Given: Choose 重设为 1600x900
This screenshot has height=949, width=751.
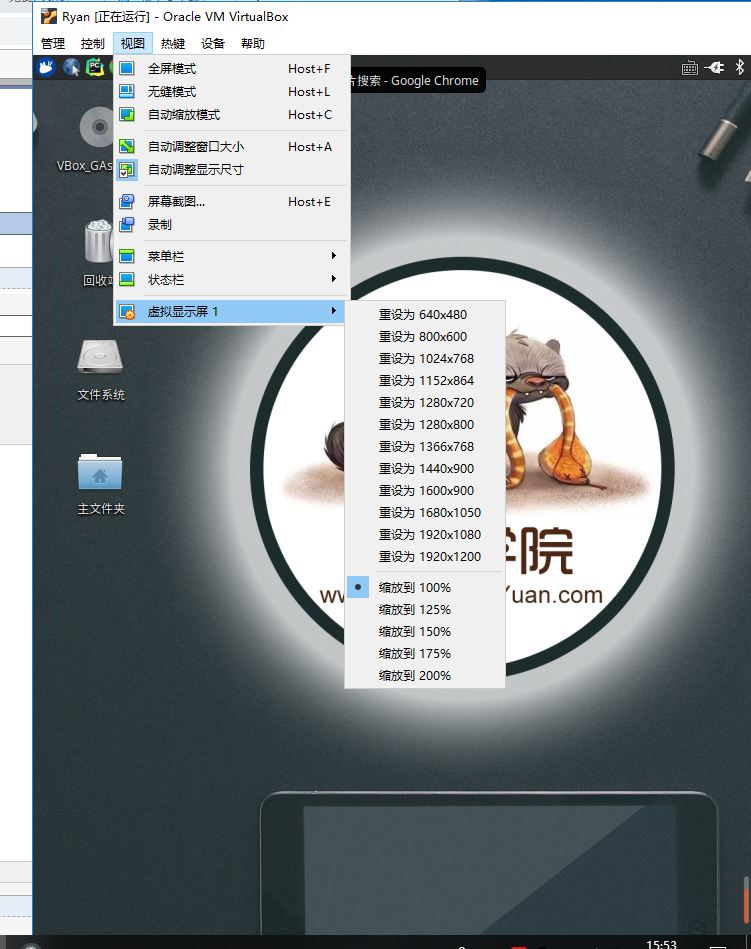Looking at the screenshot, I should coord(425,490).
